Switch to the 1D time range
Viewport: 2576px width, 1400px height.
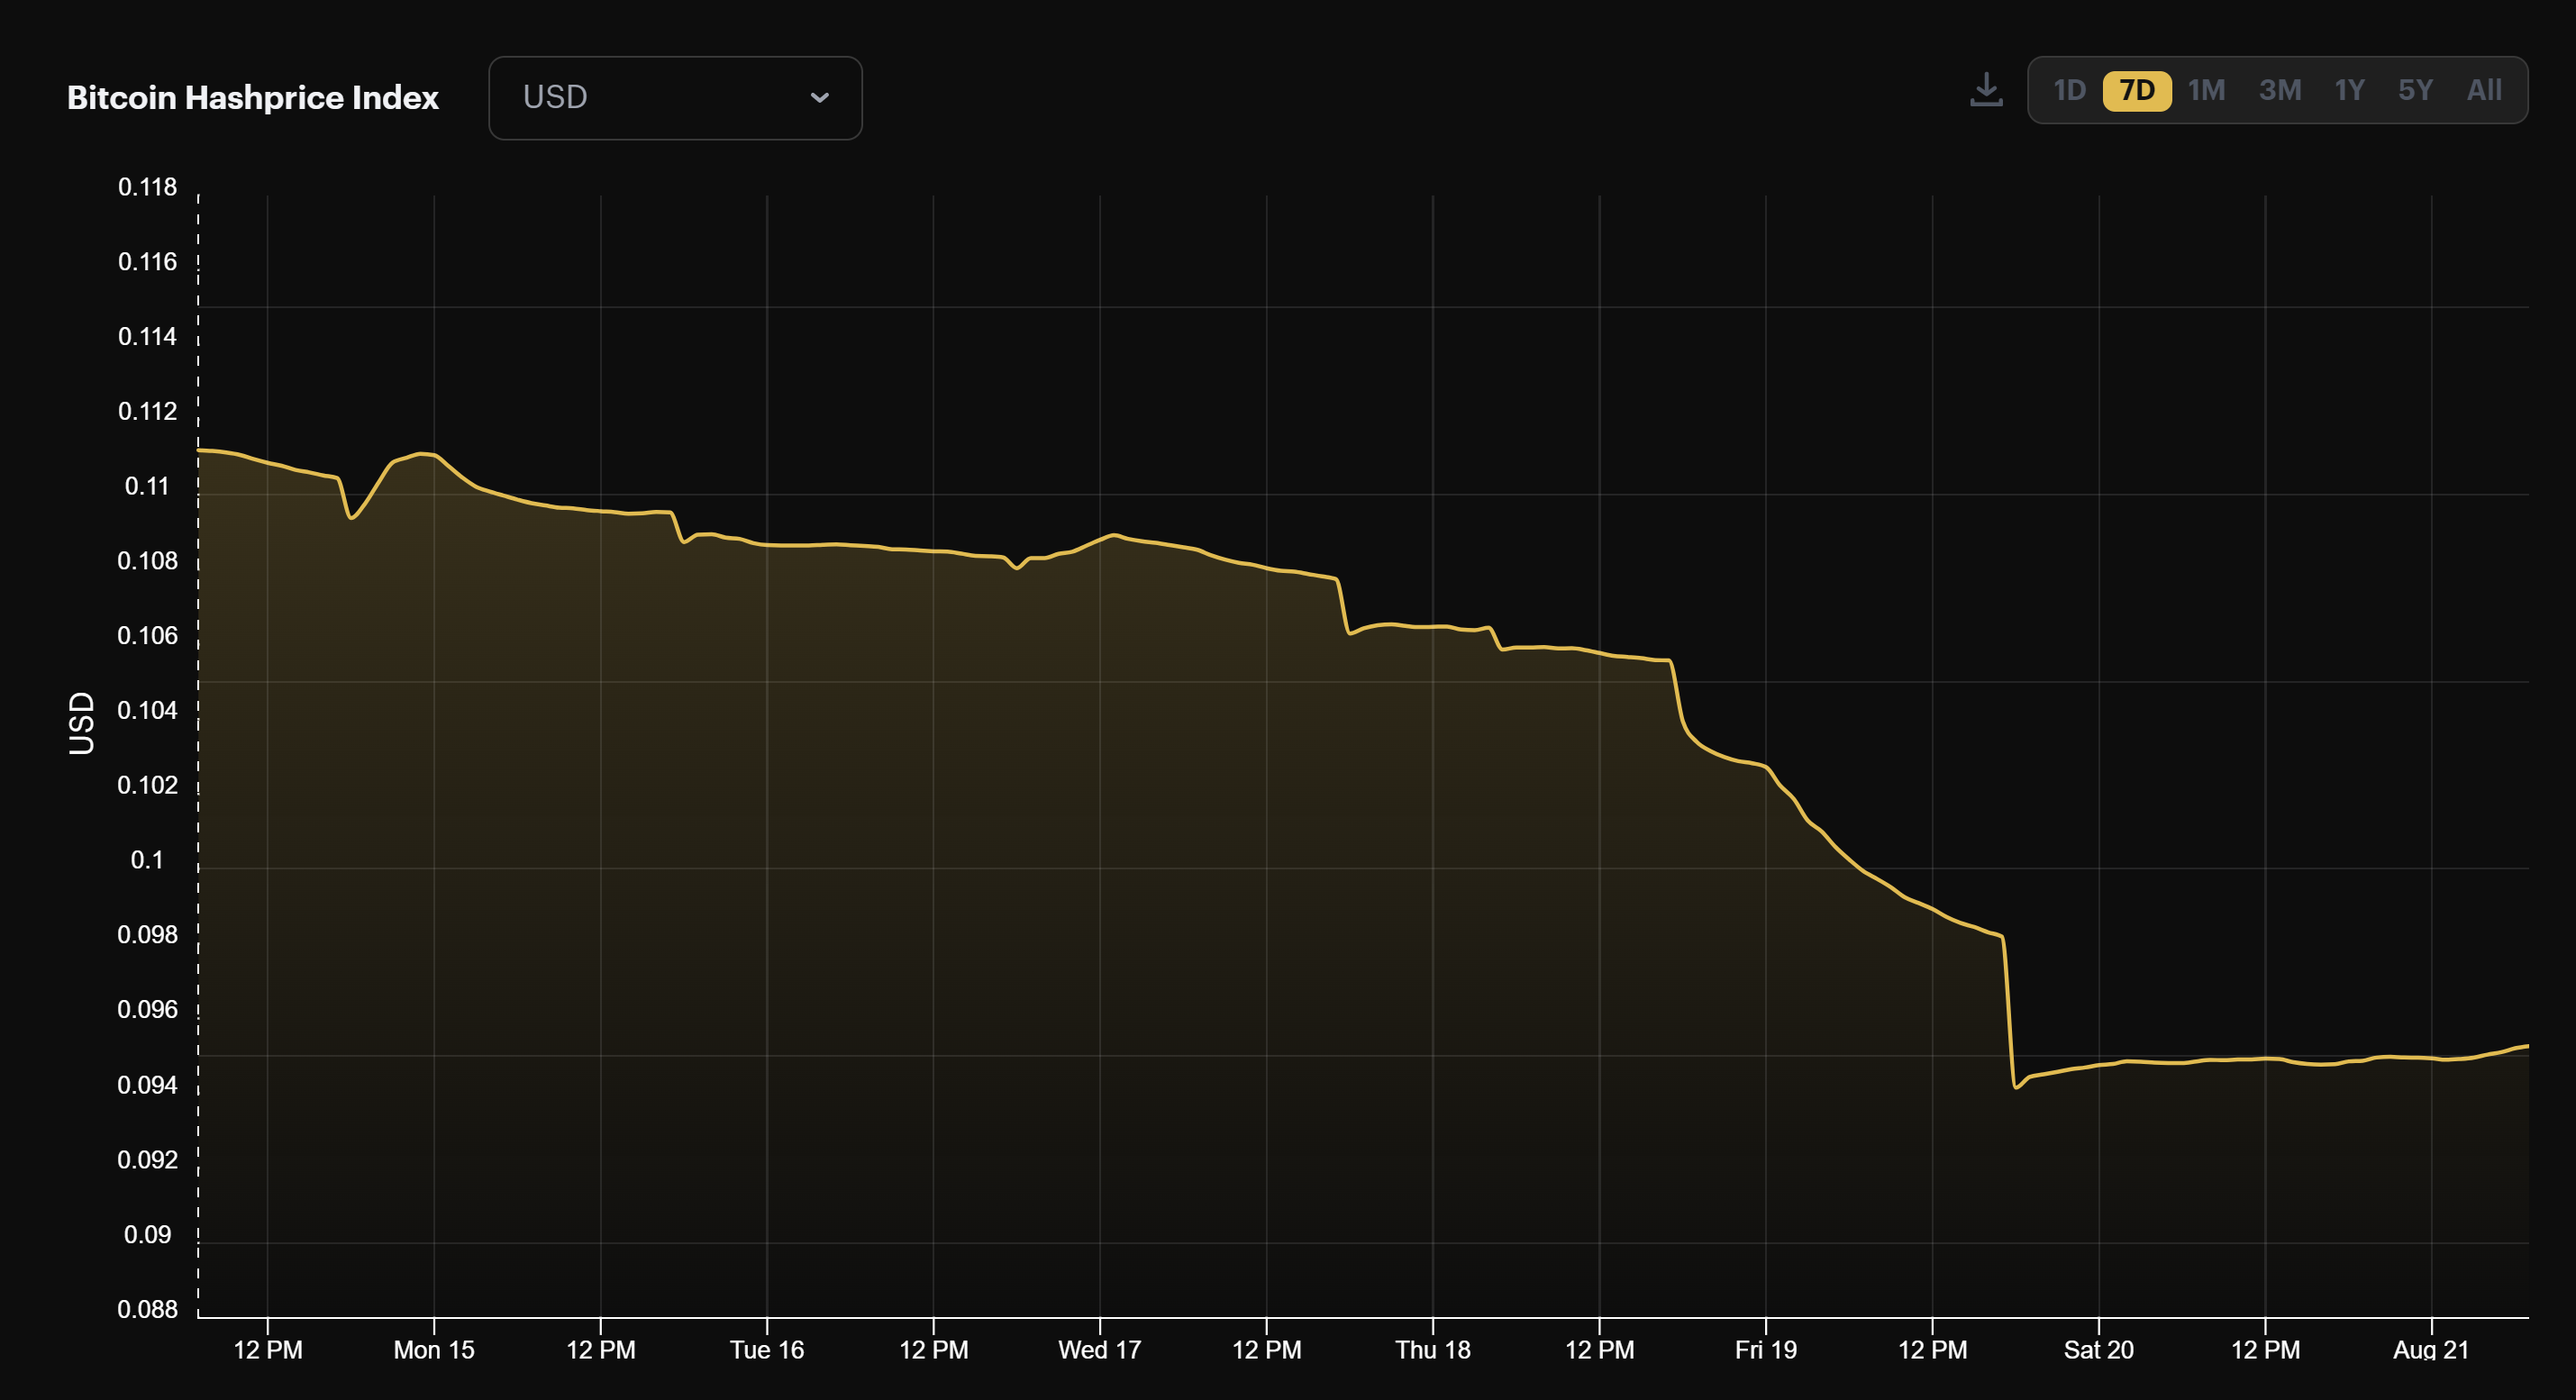(x=2068, y=89)
